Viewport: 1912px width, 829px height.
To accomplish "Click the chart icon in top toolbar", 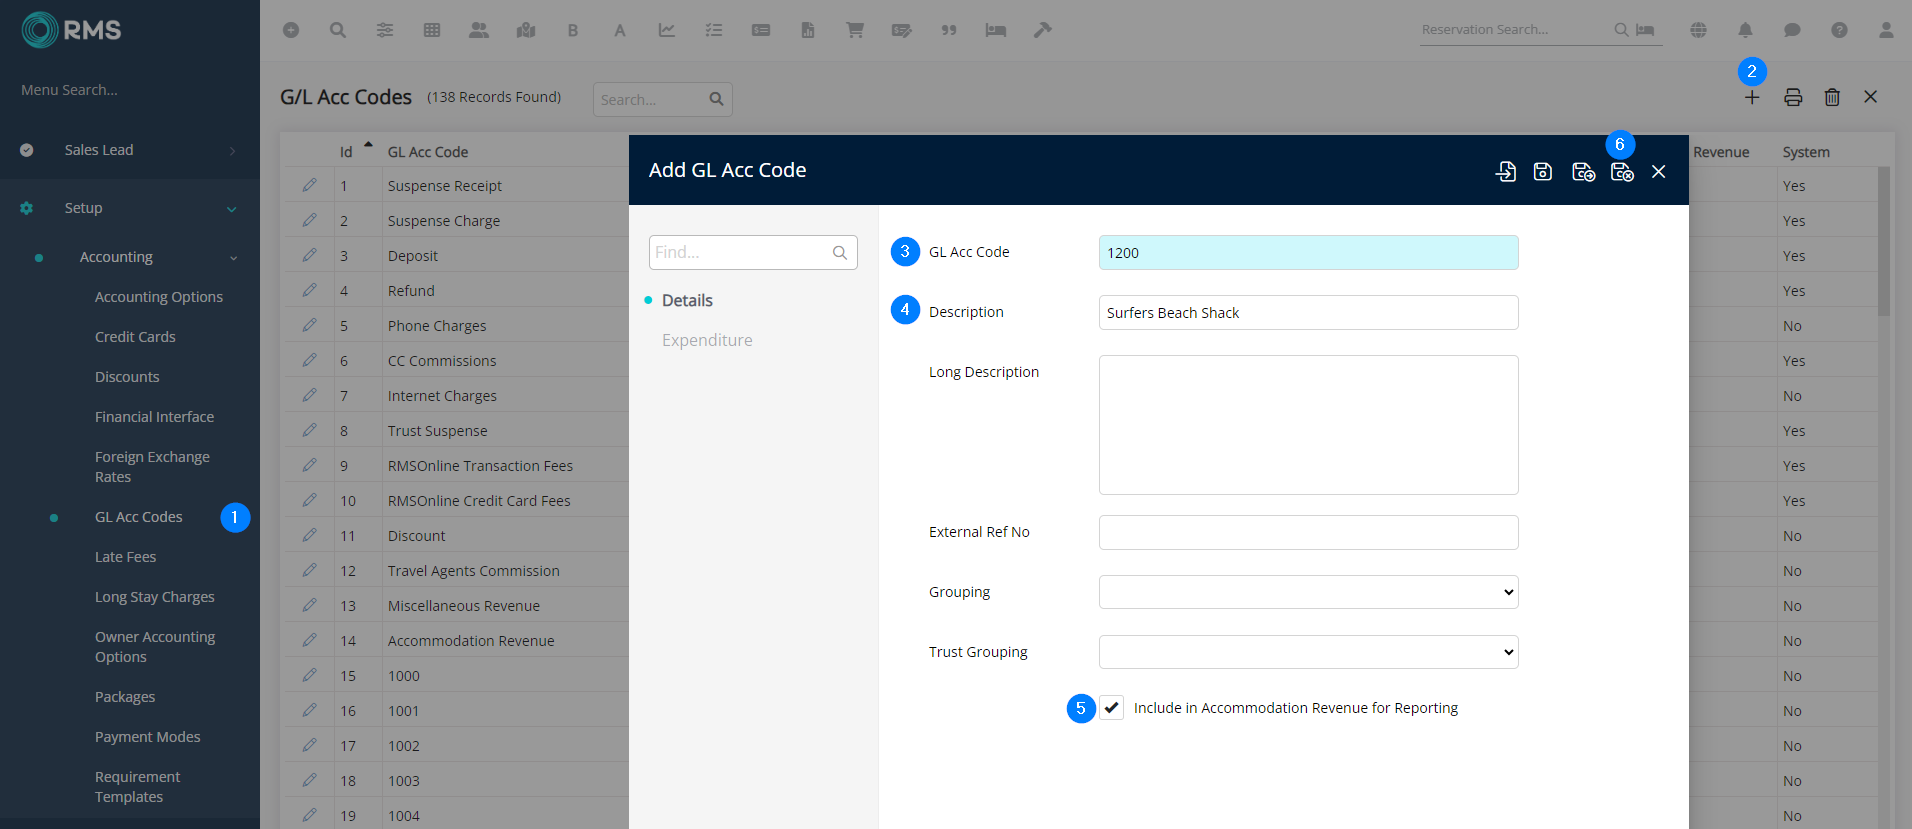I will pos(666,30).
